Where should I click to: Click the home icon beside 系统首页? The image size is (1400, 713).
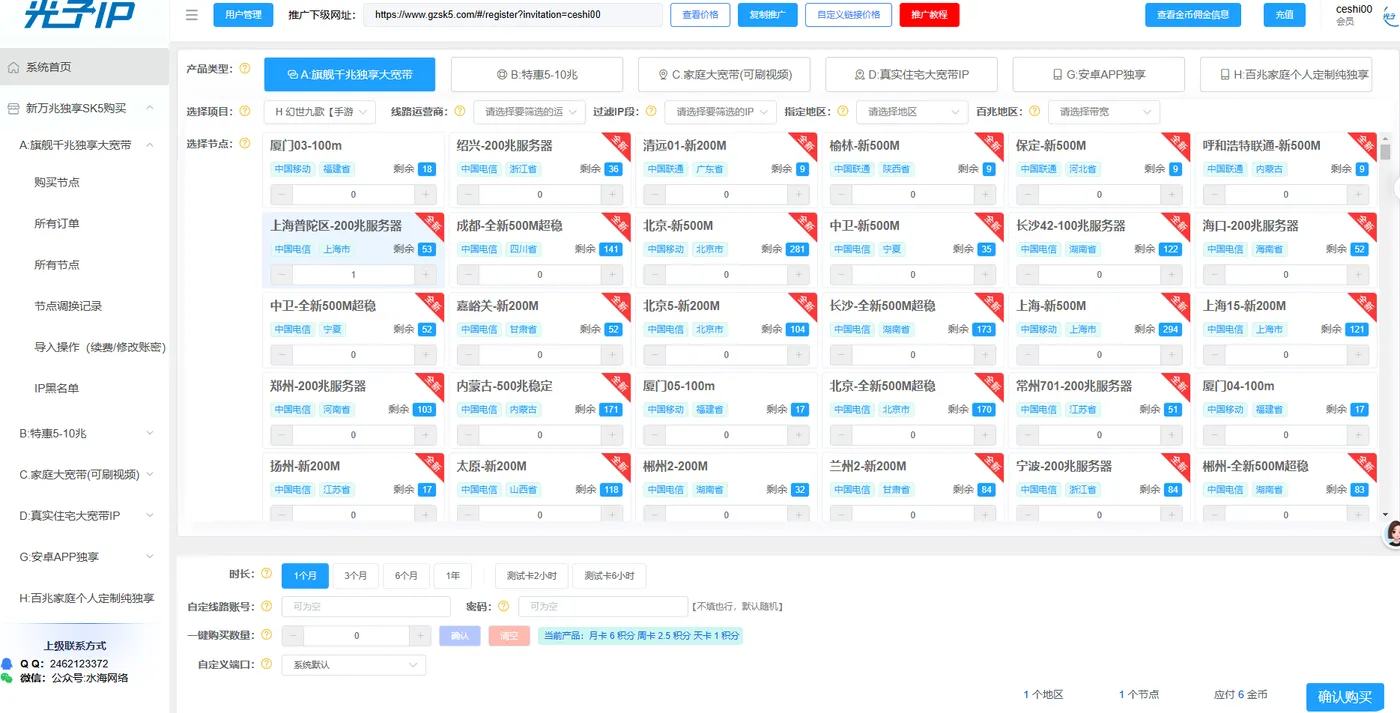click(13, 67)
